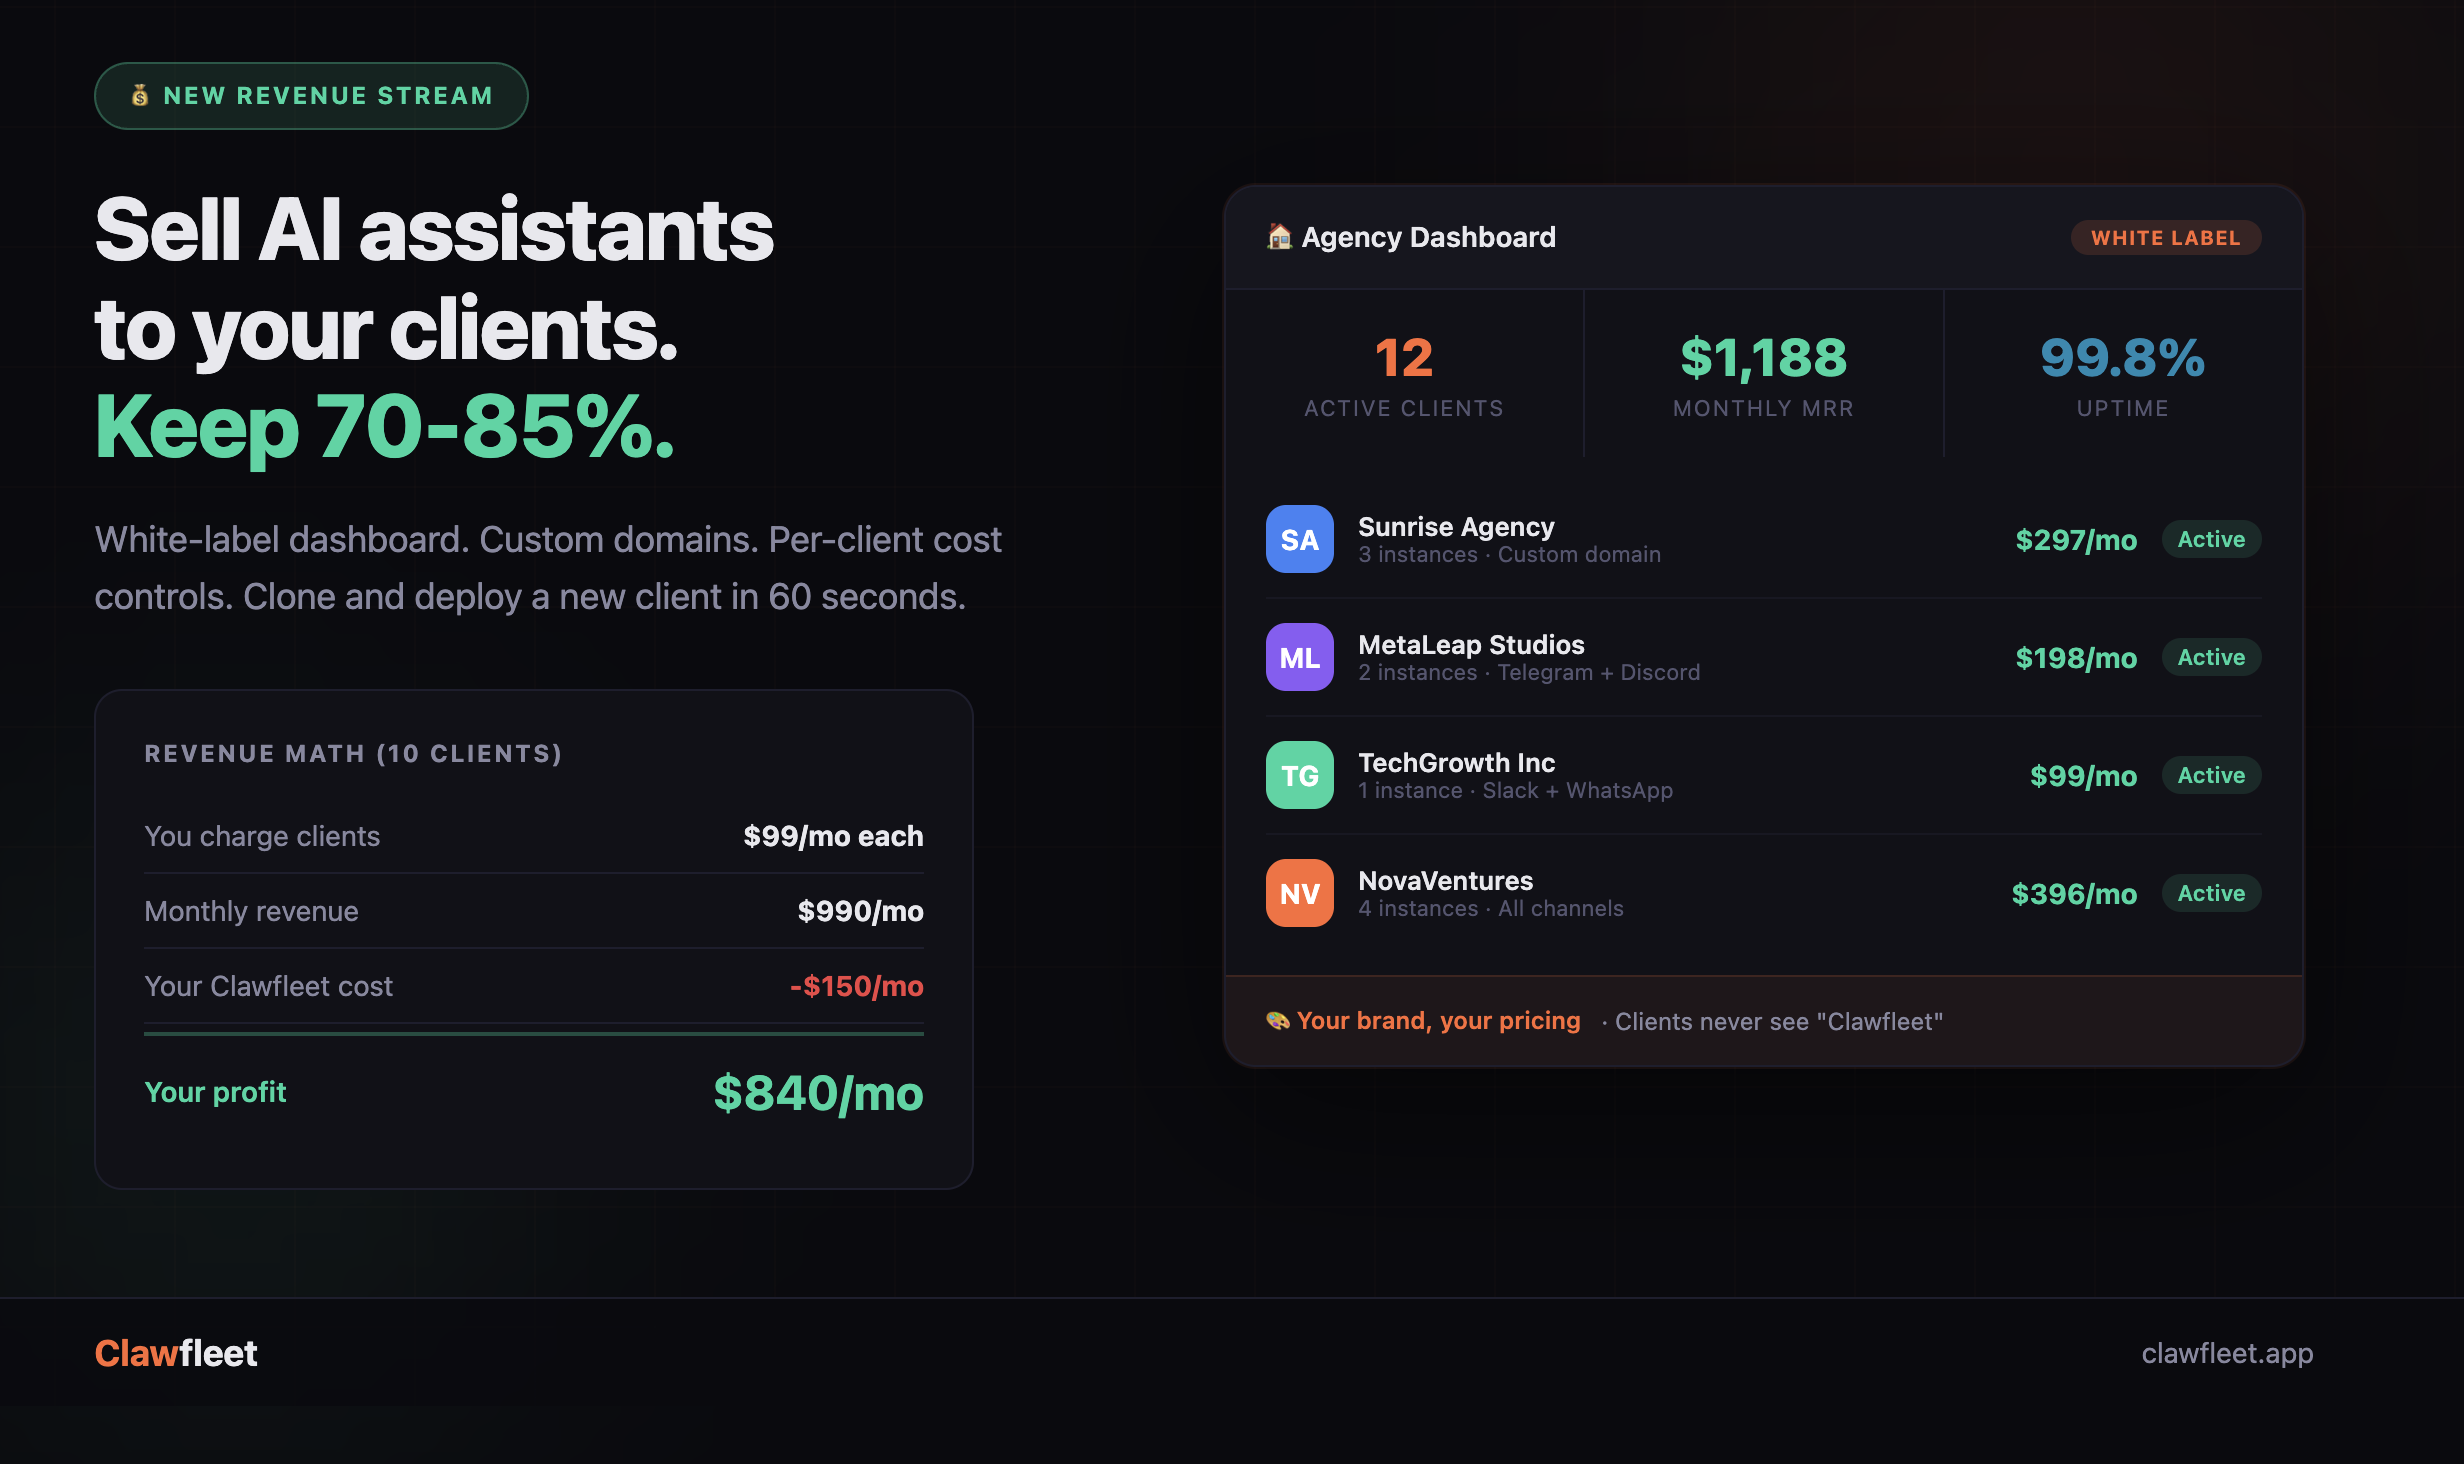Open the clawfleet.app link
The image size is (2464, 1464).
(2227, 1353)
